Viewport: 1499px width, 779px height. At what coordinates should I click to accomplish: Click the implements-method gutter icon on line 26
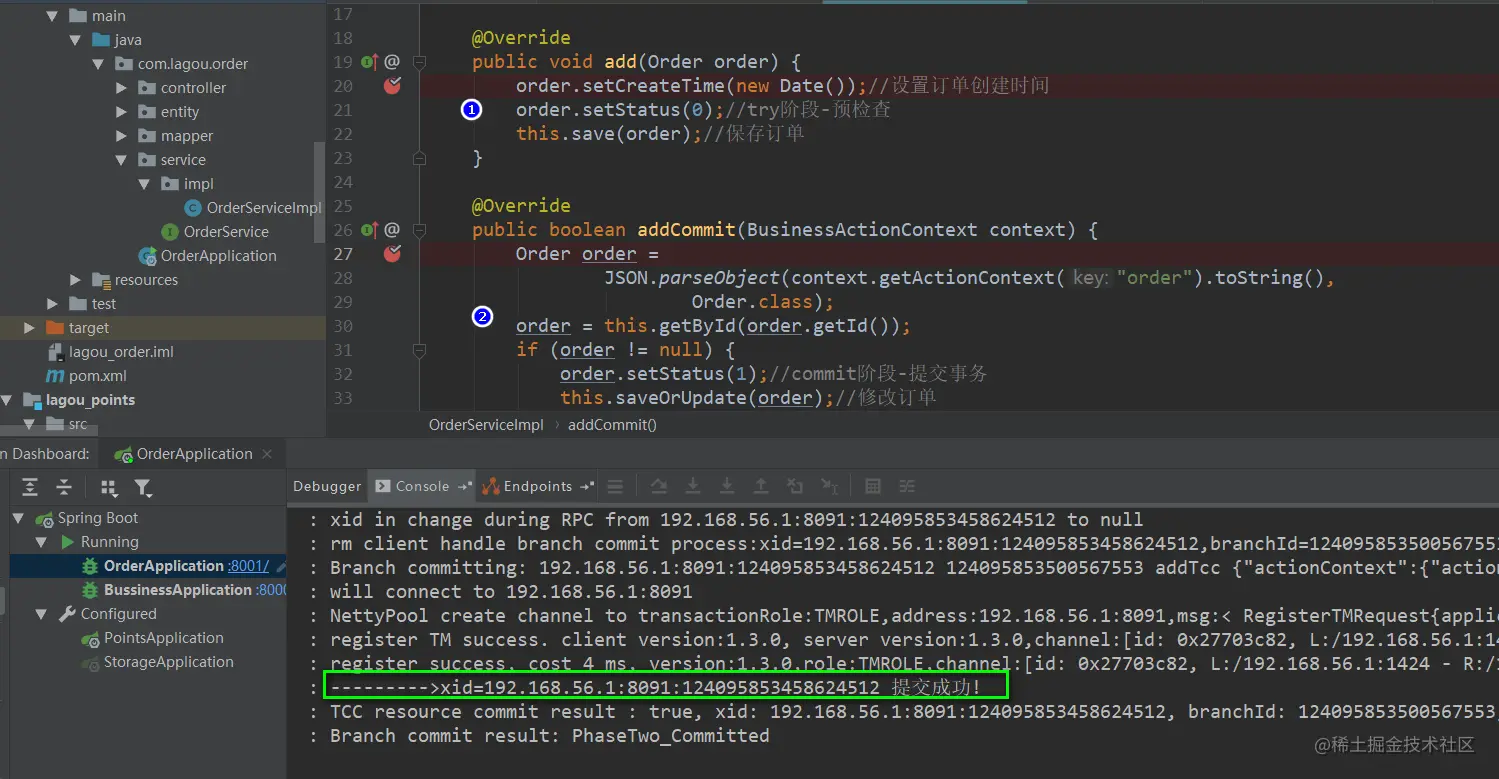369,230
